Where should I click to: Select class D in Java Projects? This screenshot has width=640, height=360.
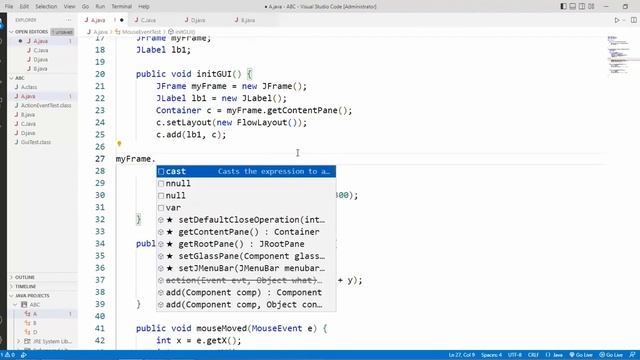coord(35,332)
